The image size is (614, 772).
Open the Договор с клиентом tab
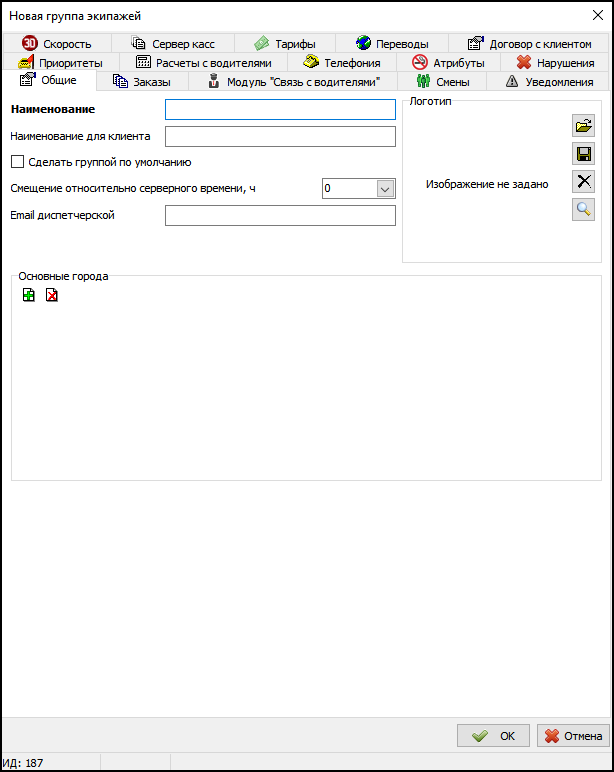pos(529,44)
